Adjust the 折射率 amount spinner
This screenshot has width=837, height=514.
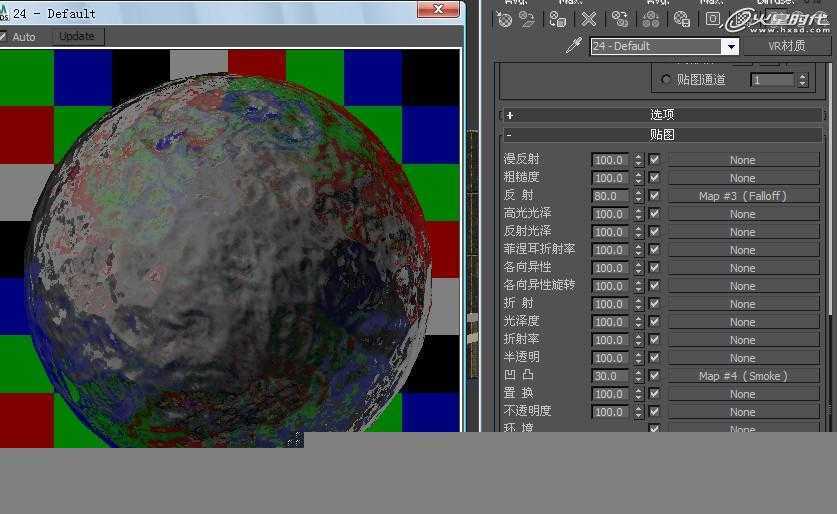point(638,339)
